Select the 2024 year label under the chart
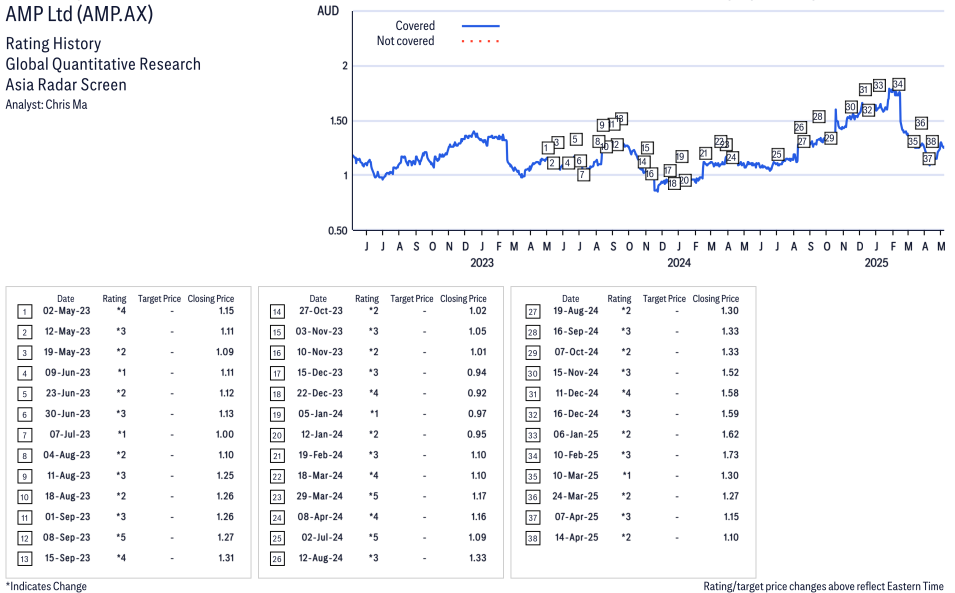This screenshot has width=955, height=593. pos(679,262)
